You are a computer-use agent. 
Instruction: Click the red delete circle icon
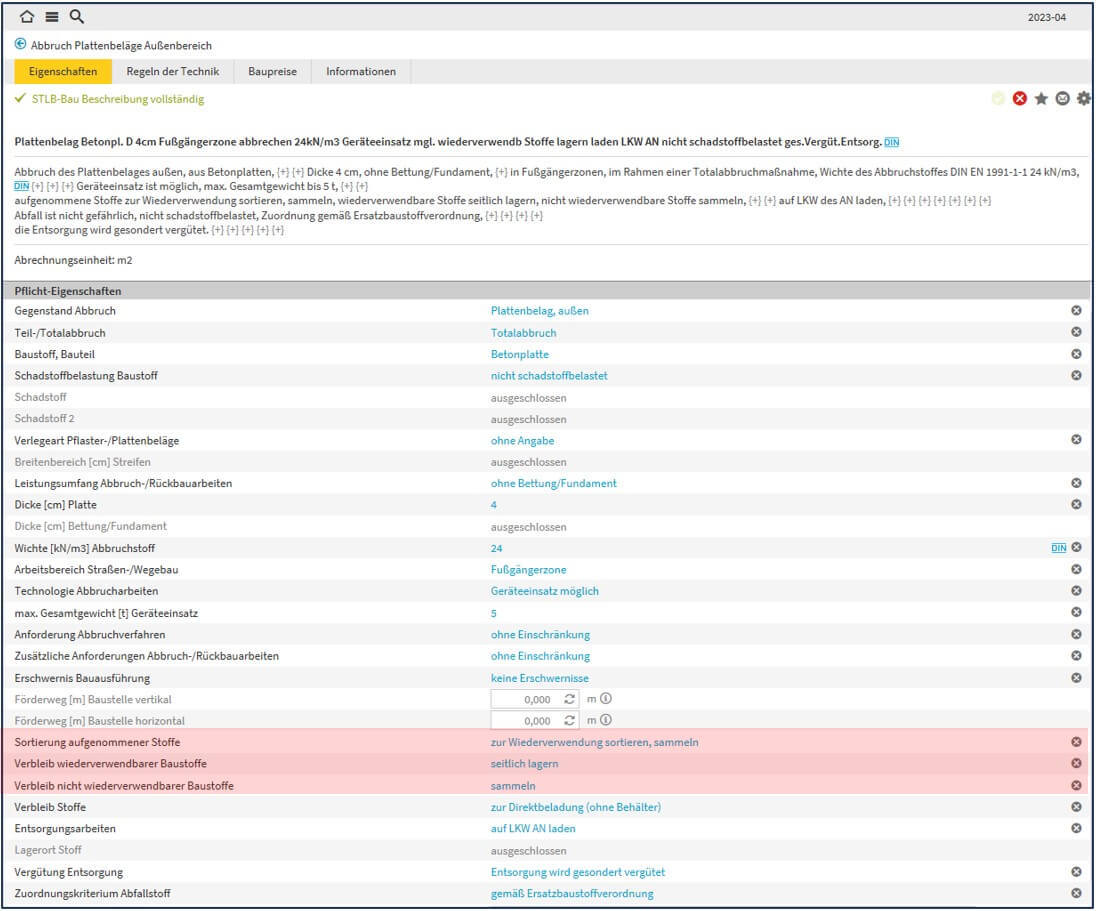point(1020,99)
